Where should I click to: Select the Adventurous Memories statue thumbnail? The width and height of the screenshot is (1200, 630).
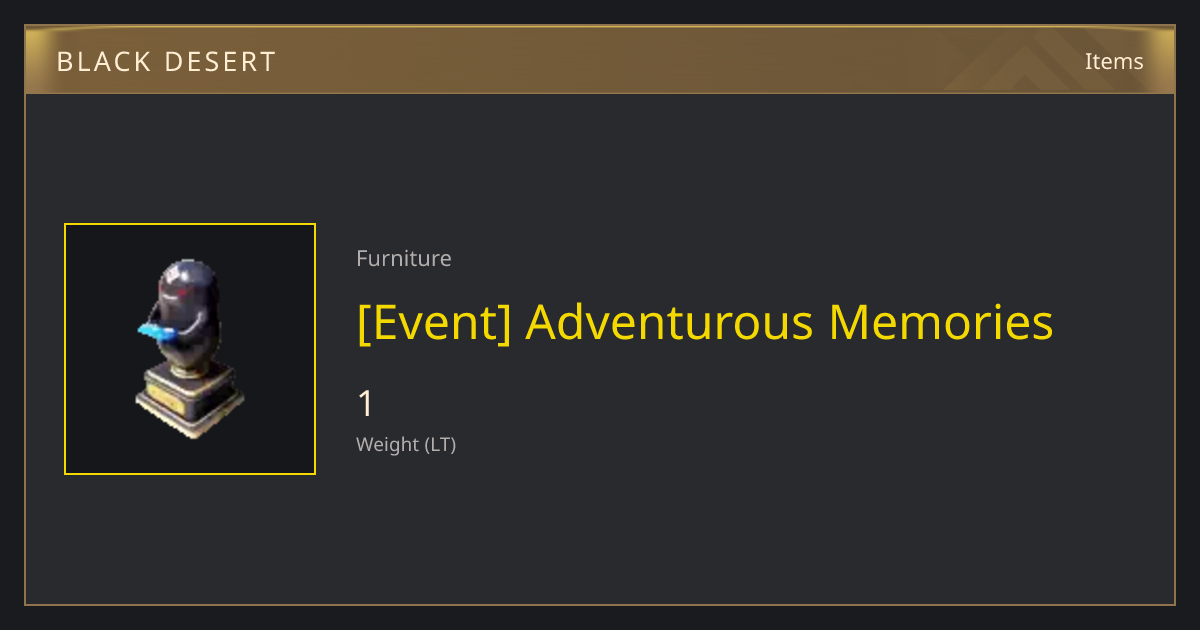pyautogui.click(x=190, y=349)
